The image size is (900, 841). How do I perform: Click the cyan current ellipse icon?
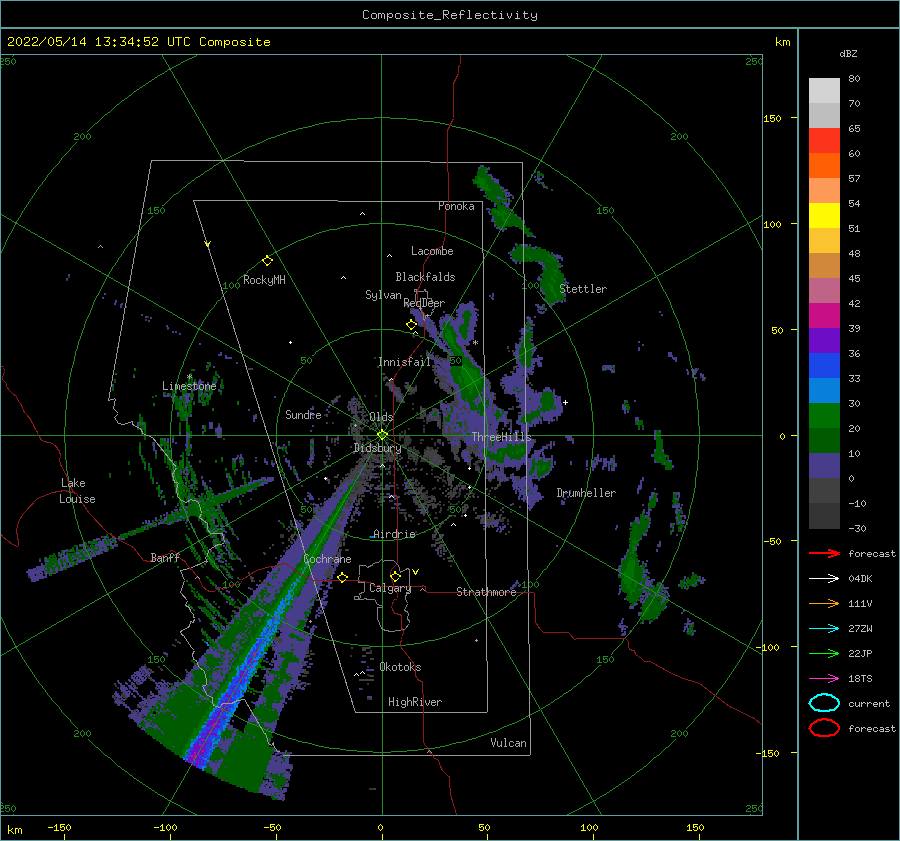coord(824,703)
